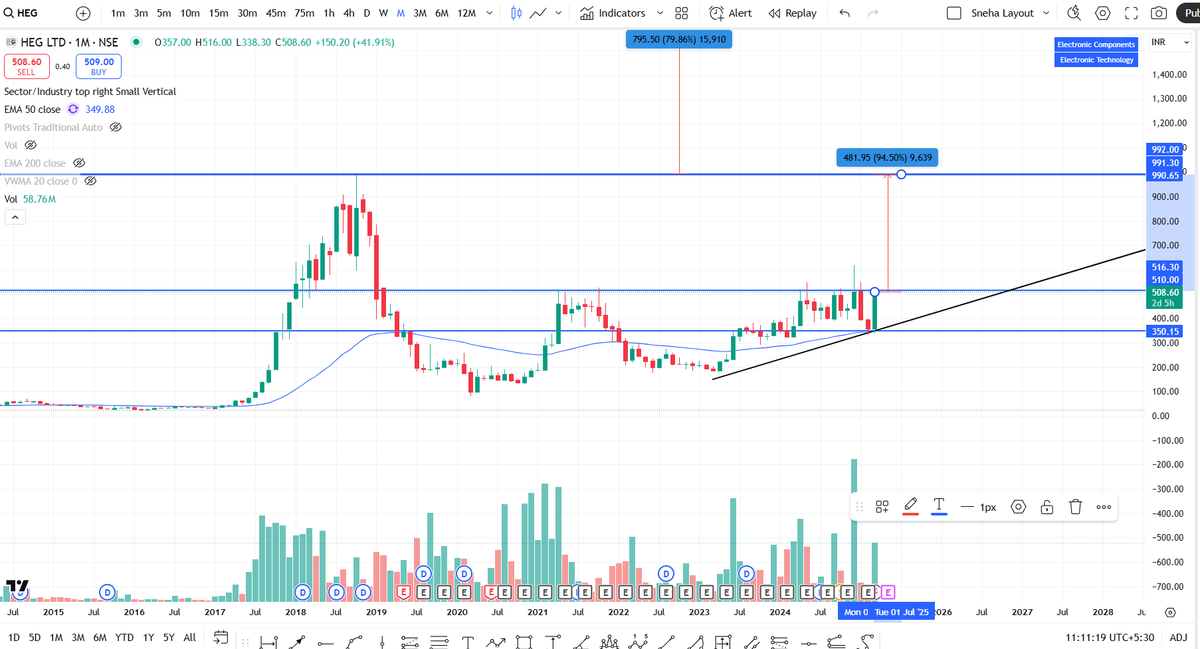Click the Electronic Components sector tag

coord(1097,44)
